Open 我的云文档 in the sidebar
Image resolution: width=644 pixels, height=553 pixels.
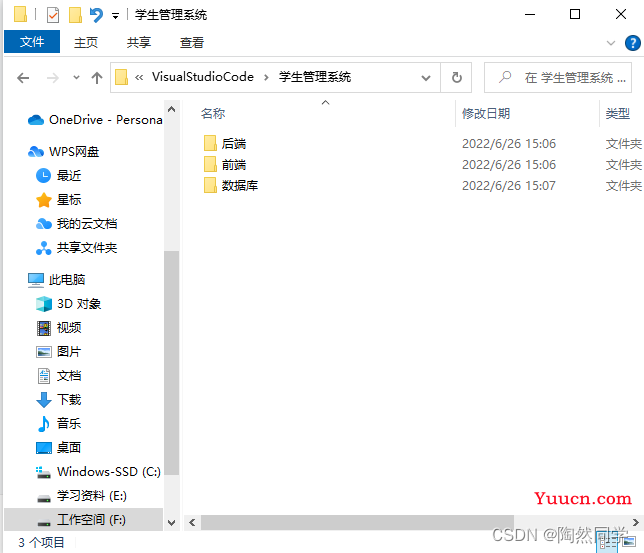[76, 224]
